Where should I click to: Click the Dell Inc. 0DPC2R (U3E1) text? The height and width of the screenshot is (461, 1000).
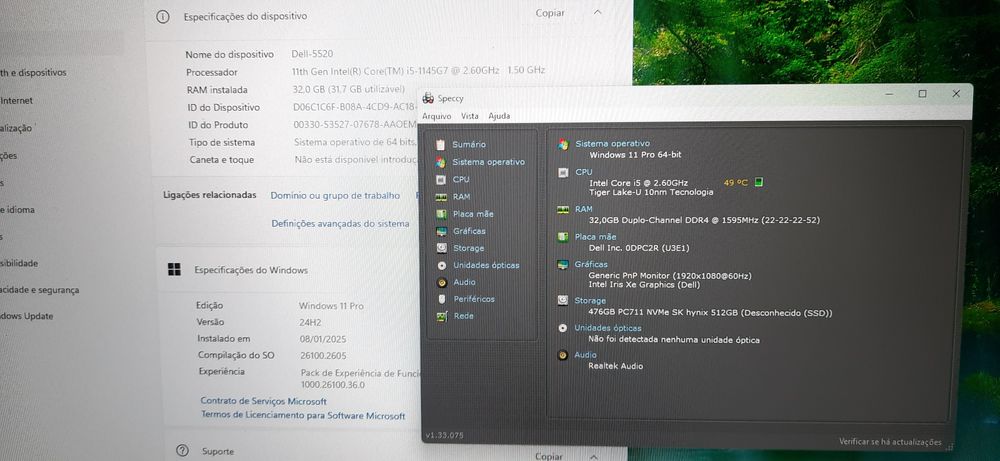click(638, 248)
